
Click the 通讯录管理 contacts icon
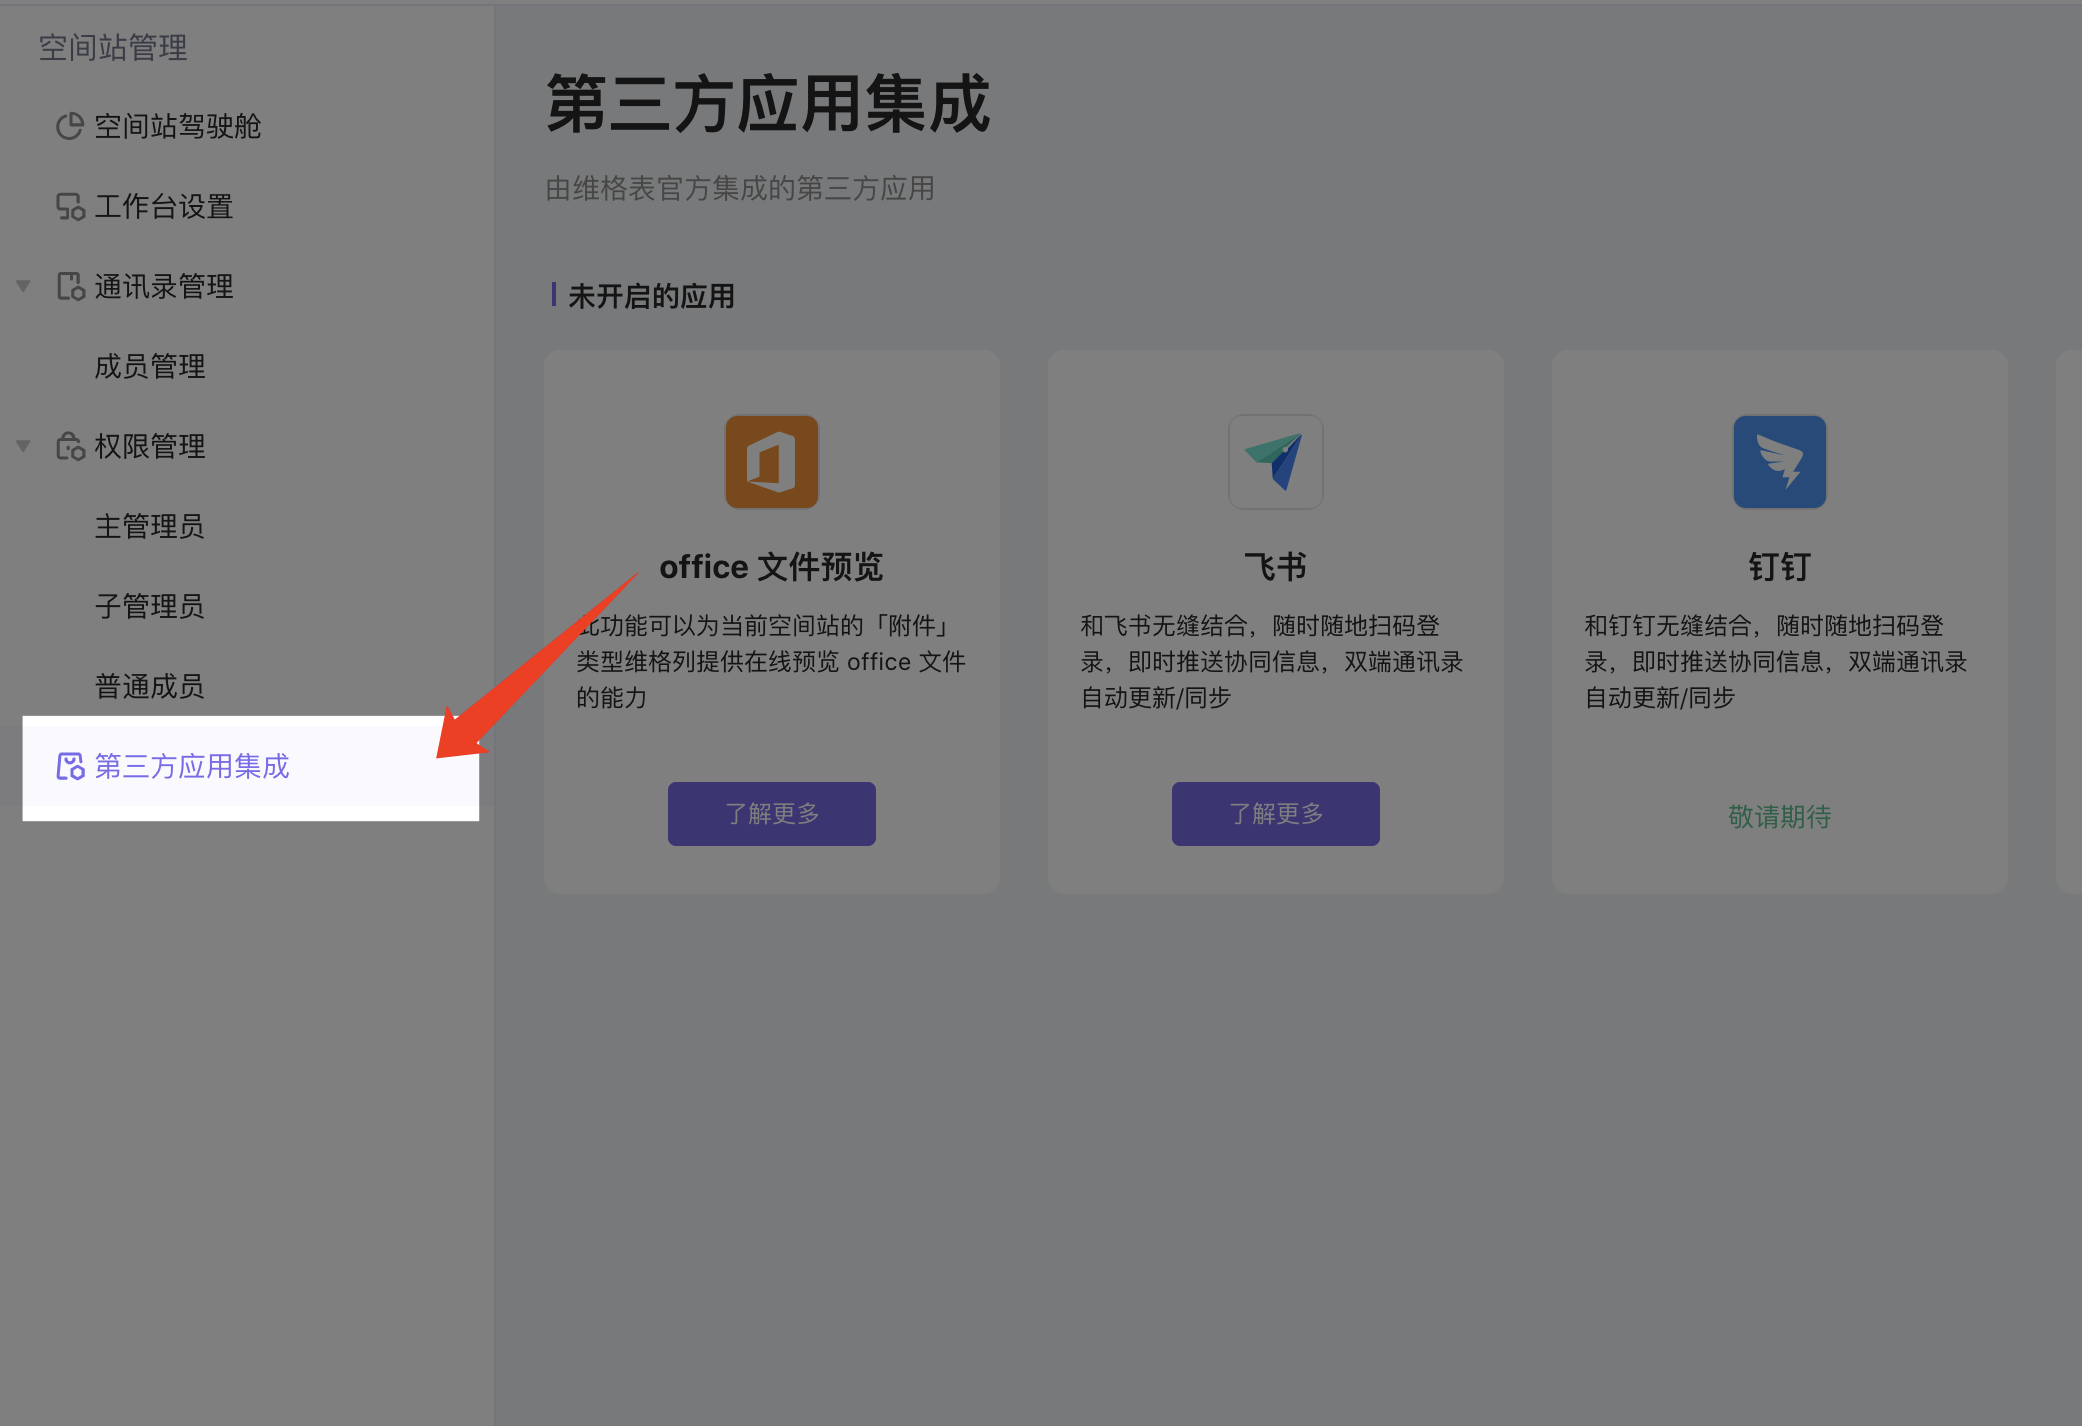(69, 286)
